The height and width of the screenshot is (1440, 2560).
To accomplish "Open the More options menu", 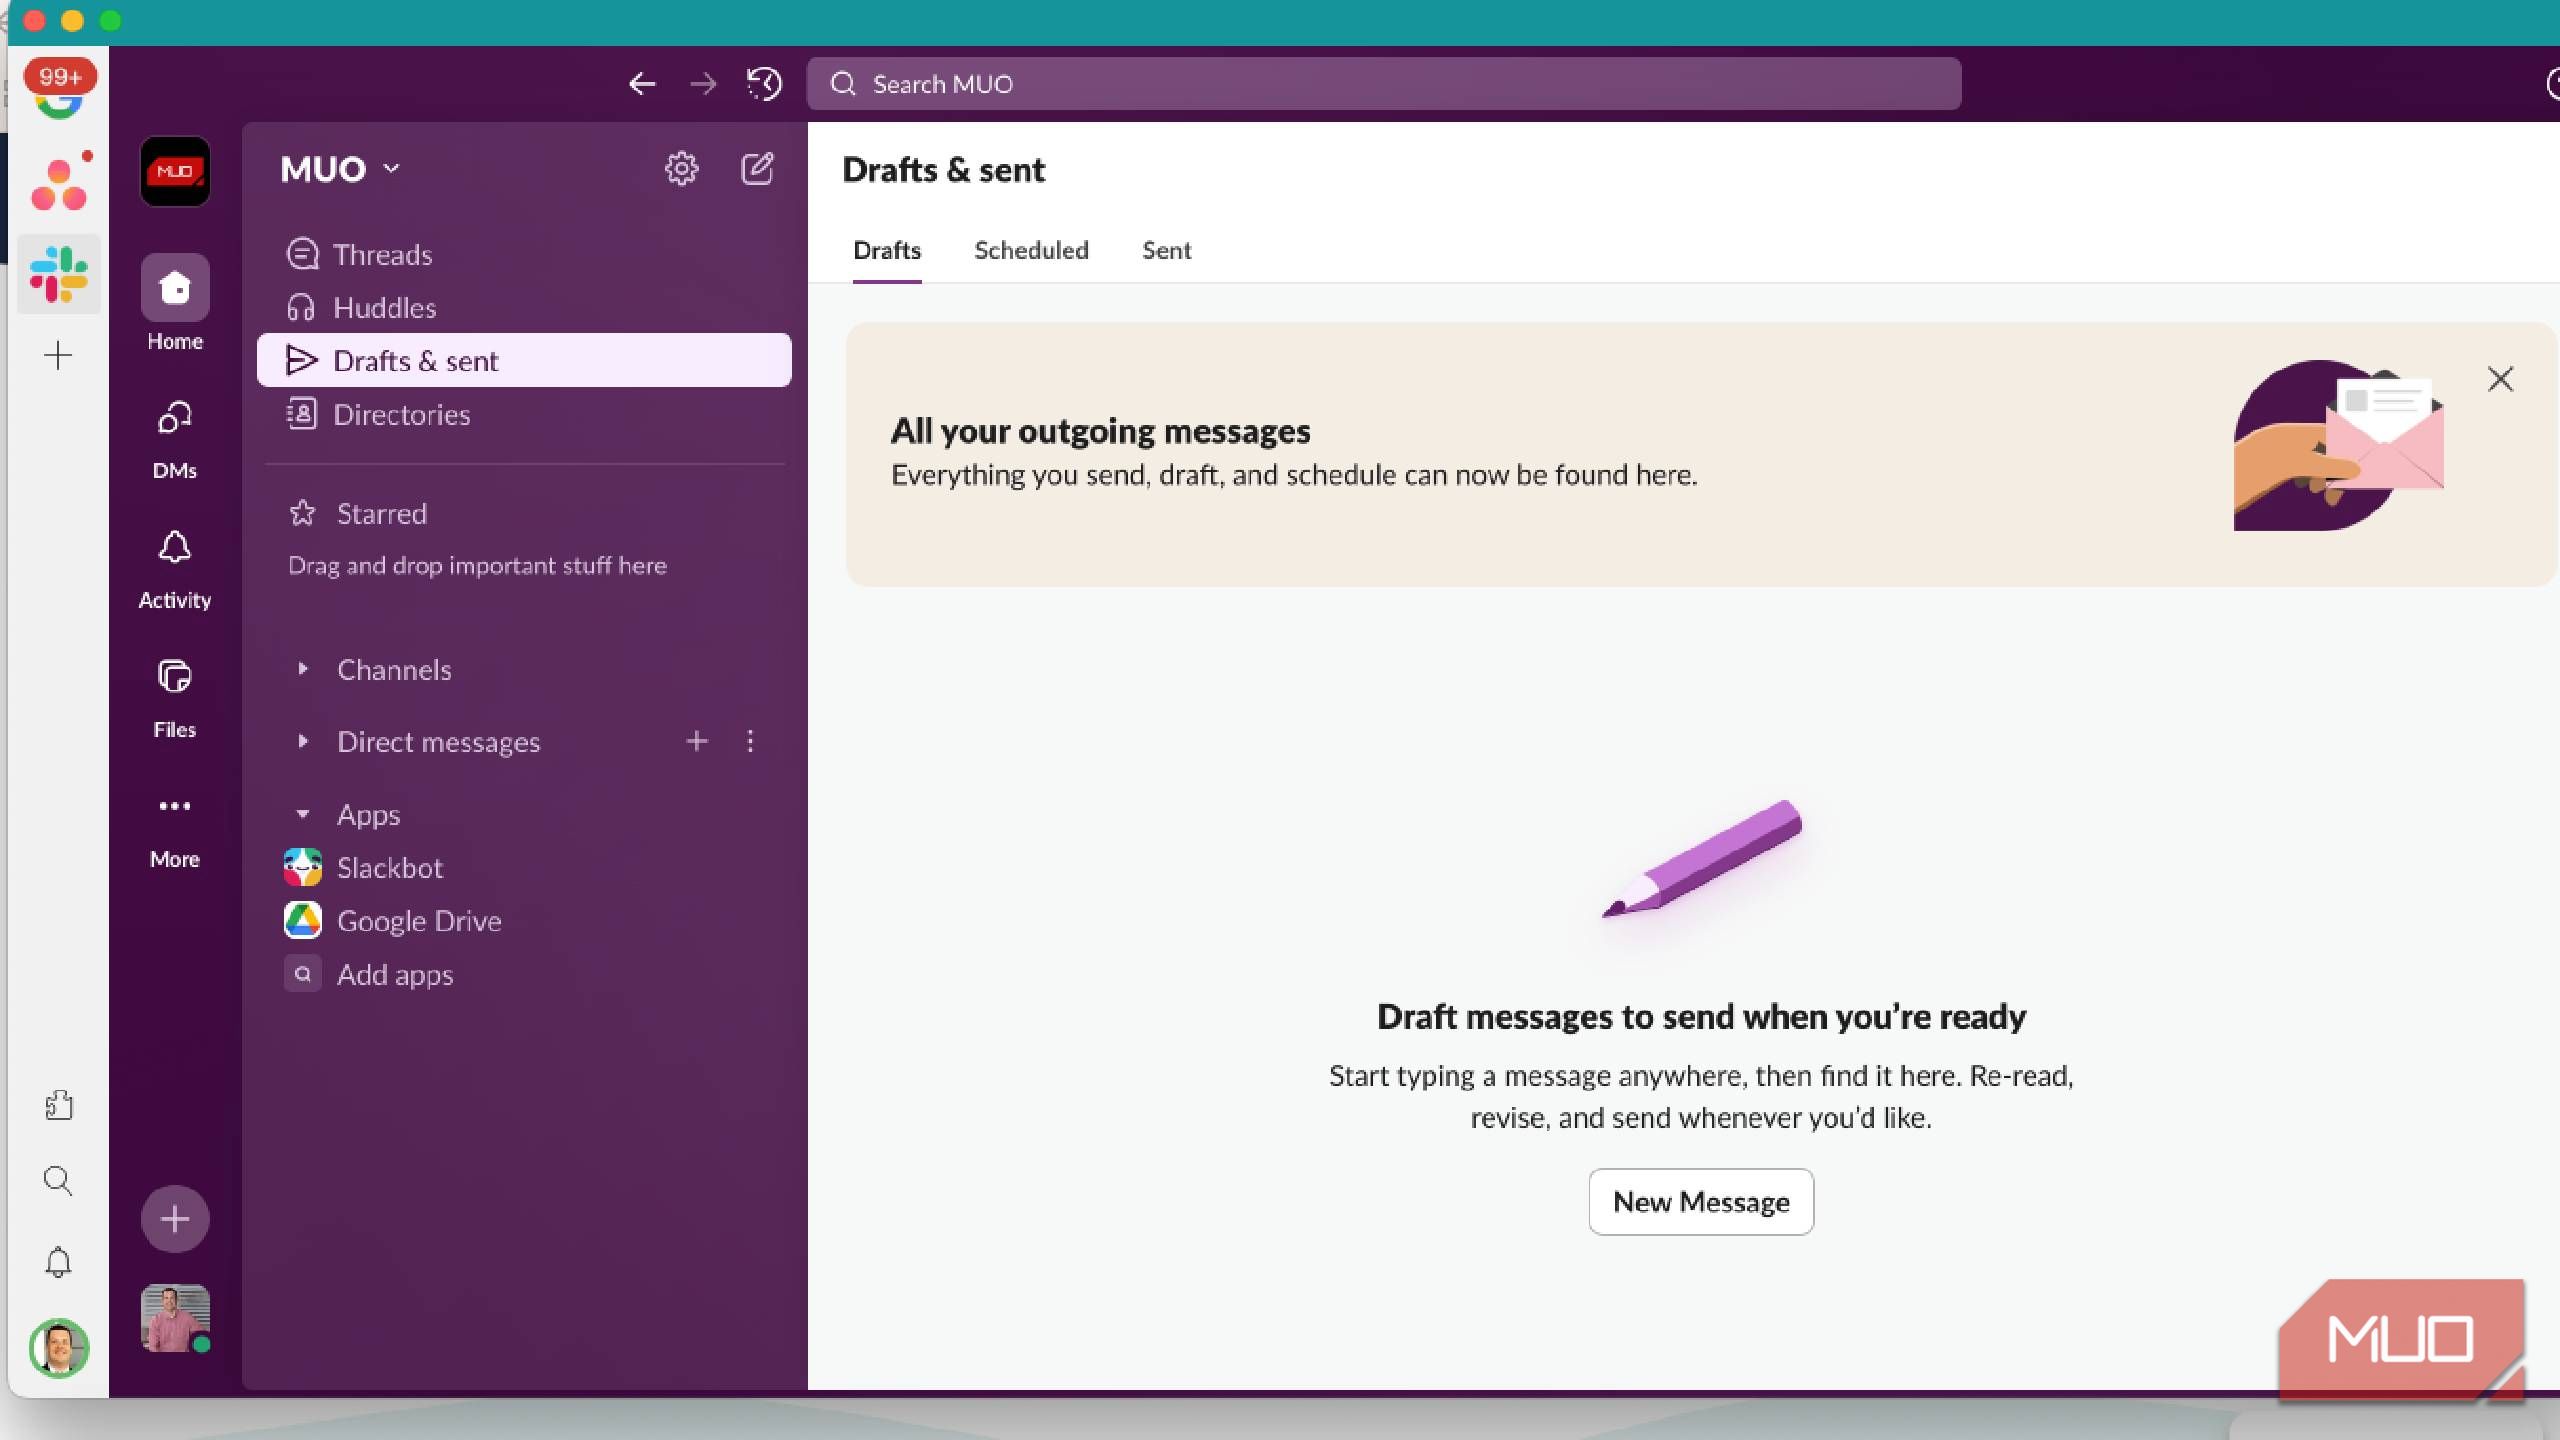I will point(175,830).
